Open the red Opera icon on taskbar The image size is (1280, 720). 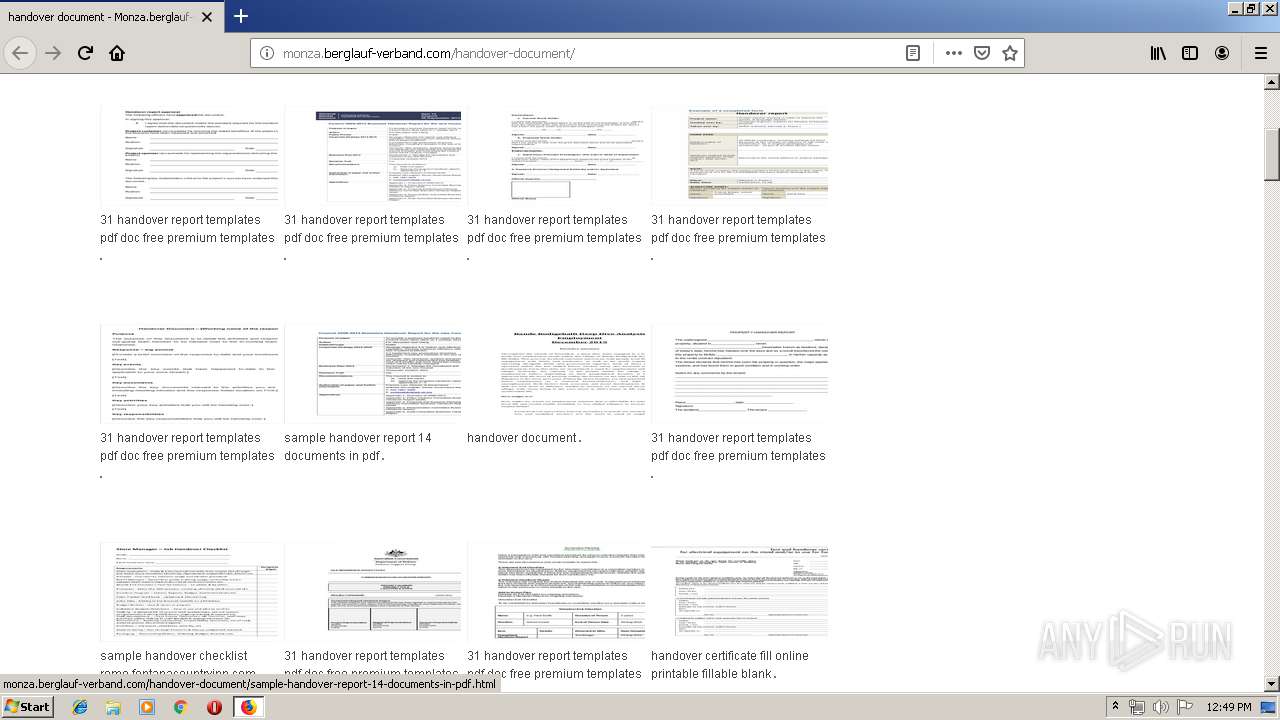[214, 707]
